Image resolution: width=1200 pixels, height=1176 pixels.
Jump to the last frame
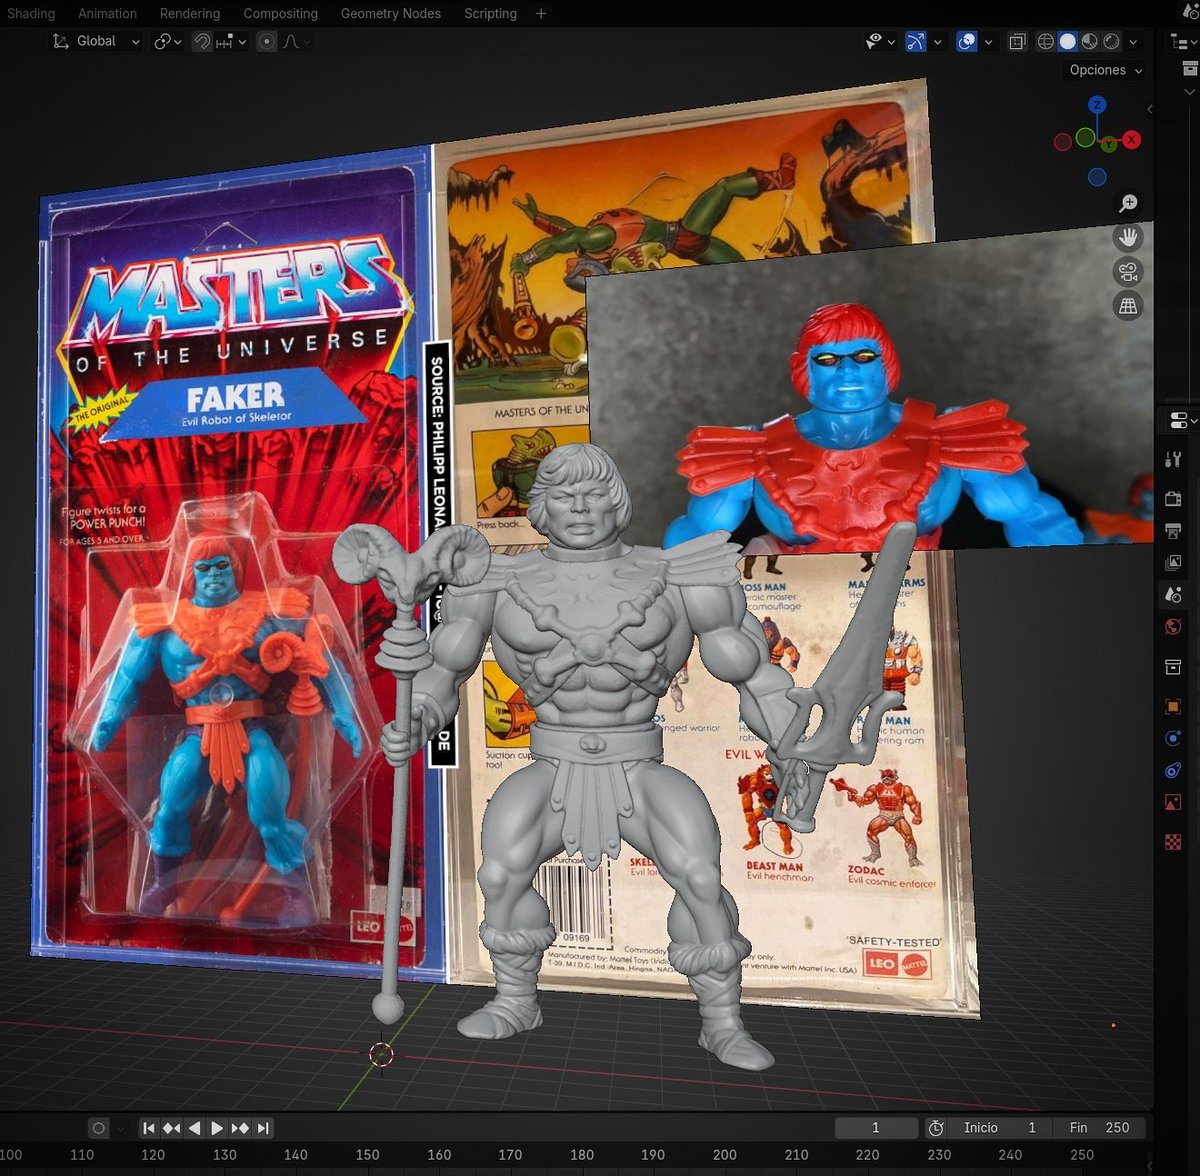pos(262,1128)
